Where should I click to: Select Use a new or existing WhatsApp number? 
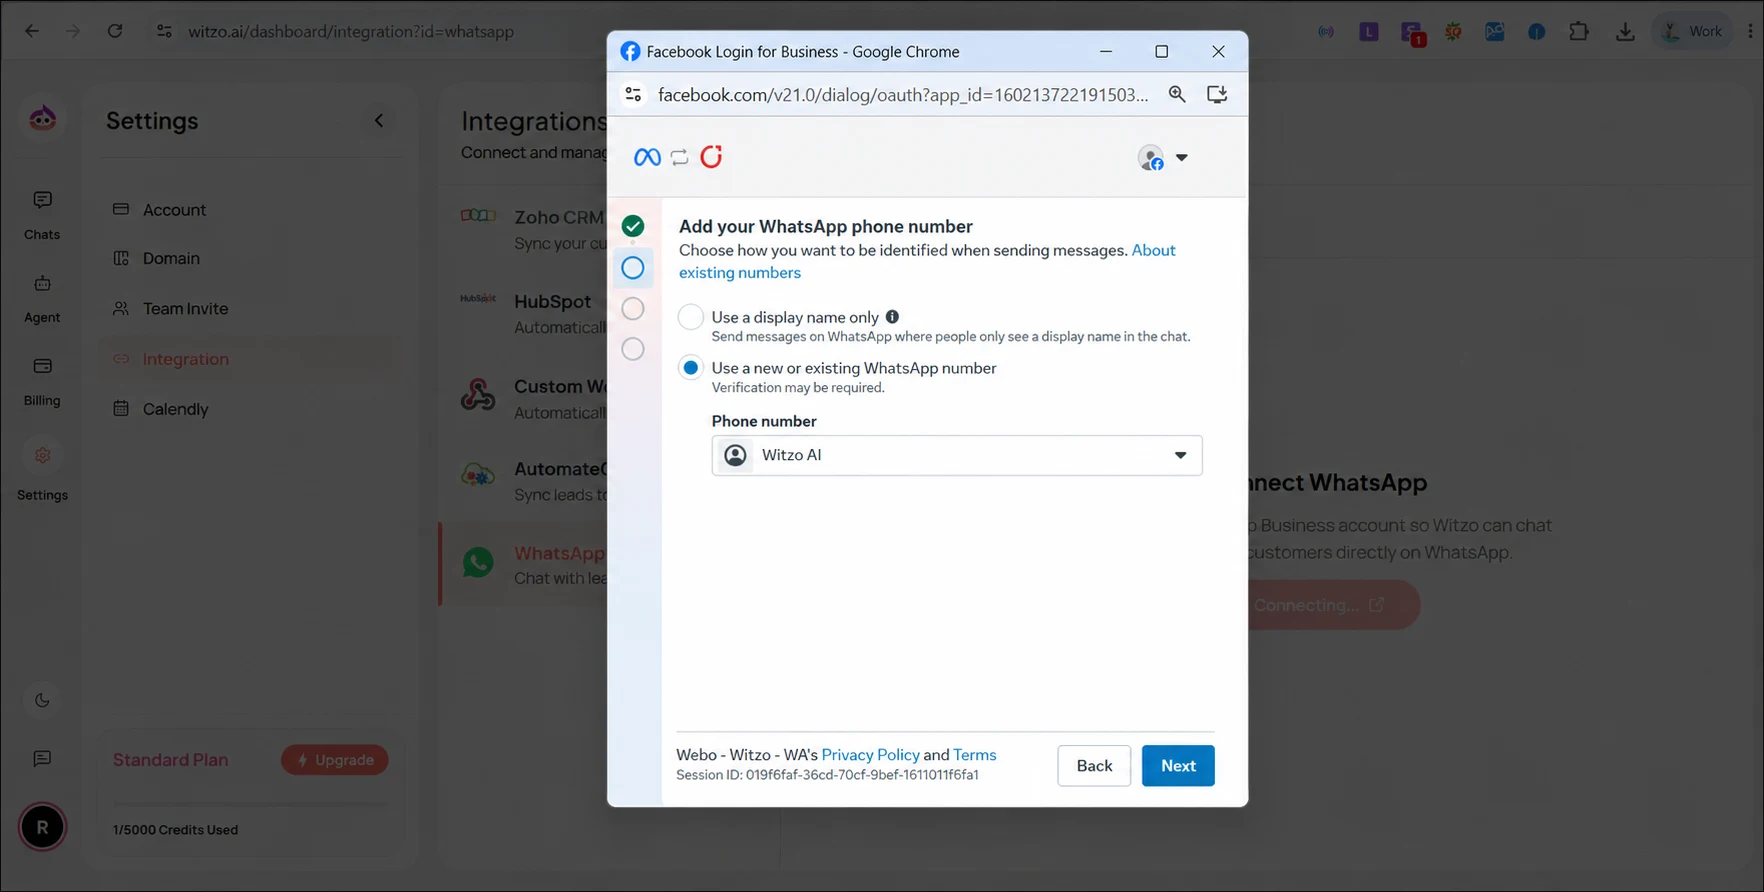[x=691, y=368]
